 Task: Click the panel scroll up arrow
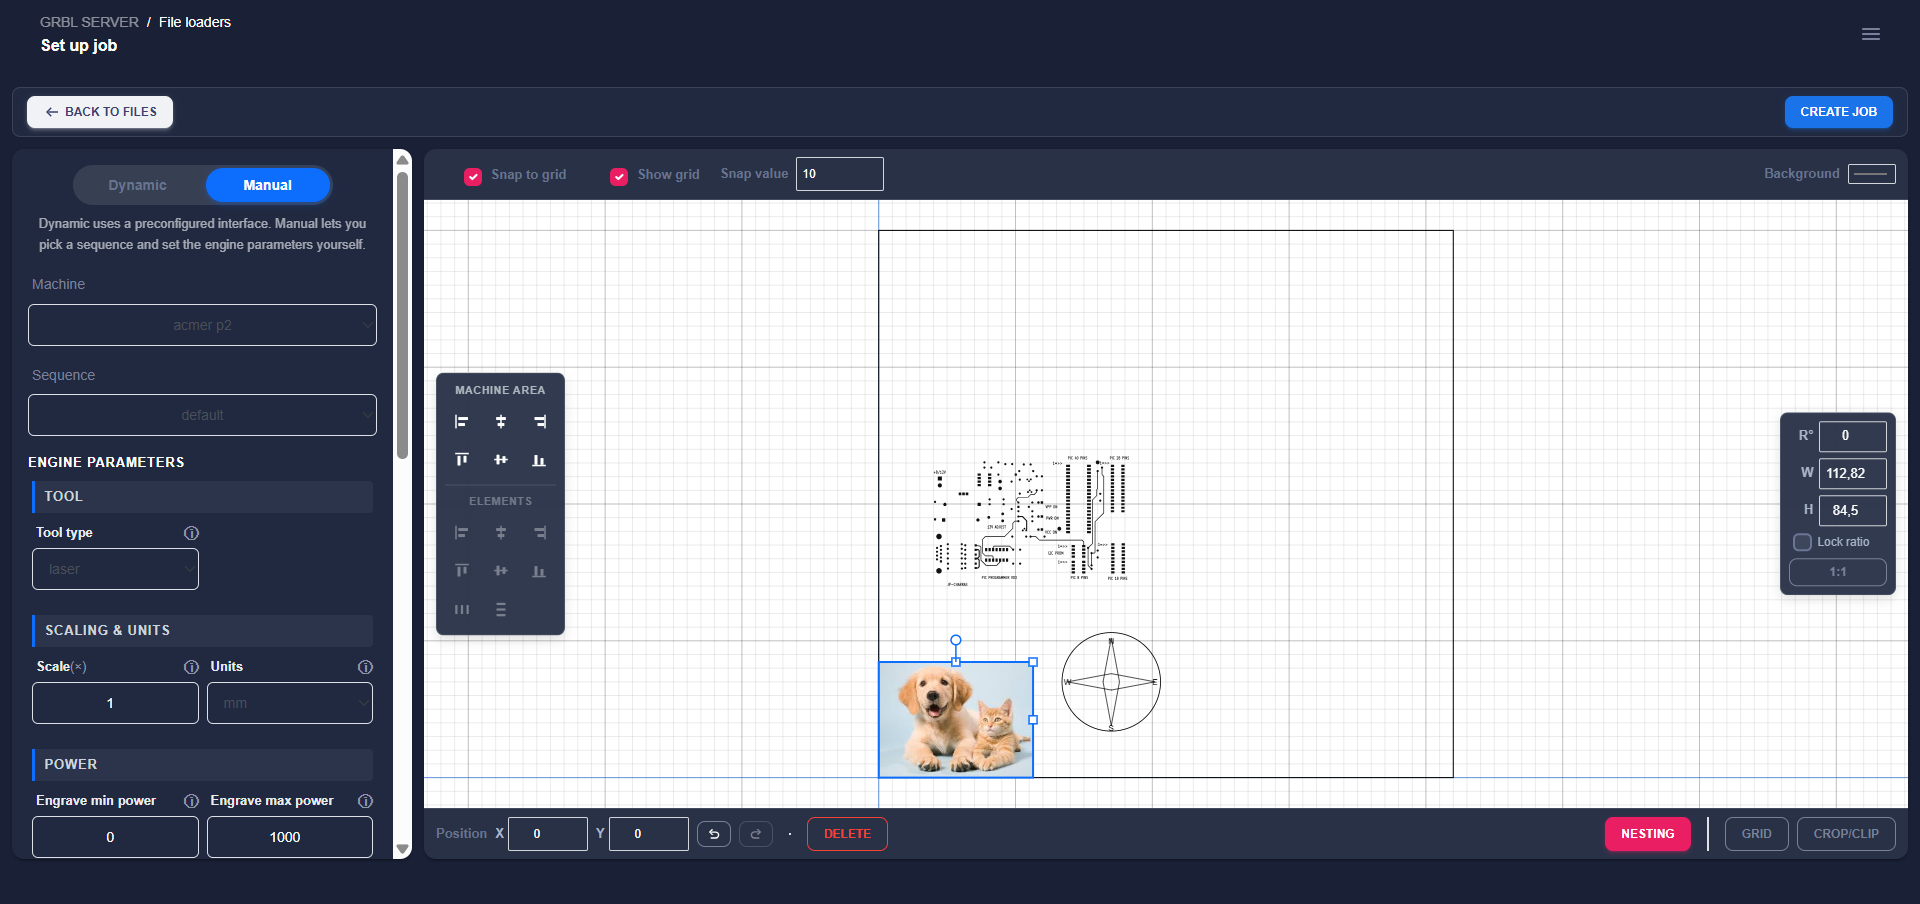(x=403, y=160)
